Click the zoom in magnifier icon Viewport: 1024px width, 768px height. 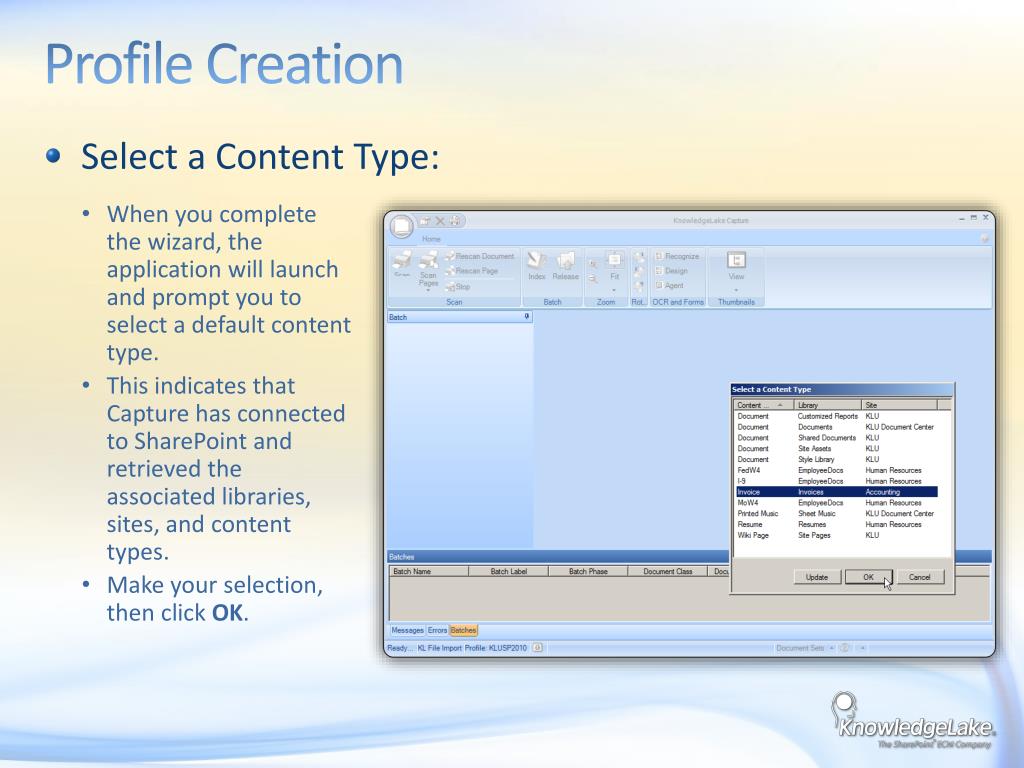(x=593, y=264)
